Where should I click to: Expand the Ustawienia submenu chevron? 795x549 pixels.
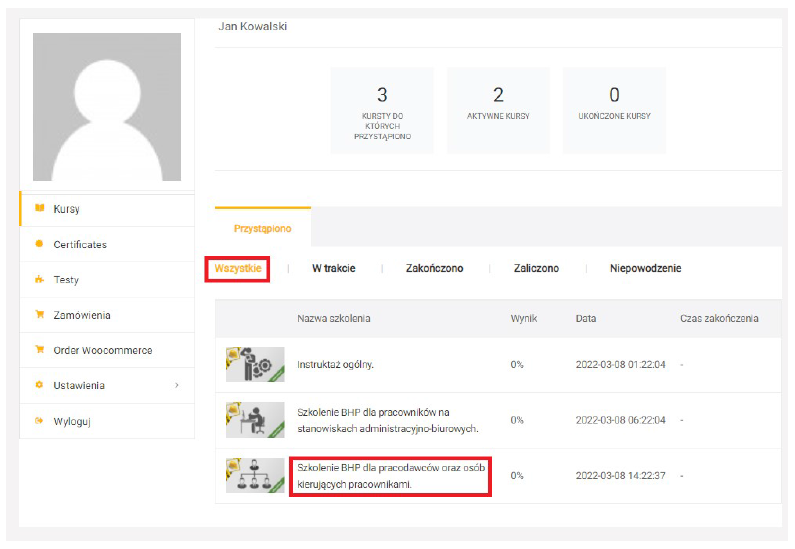177,385
